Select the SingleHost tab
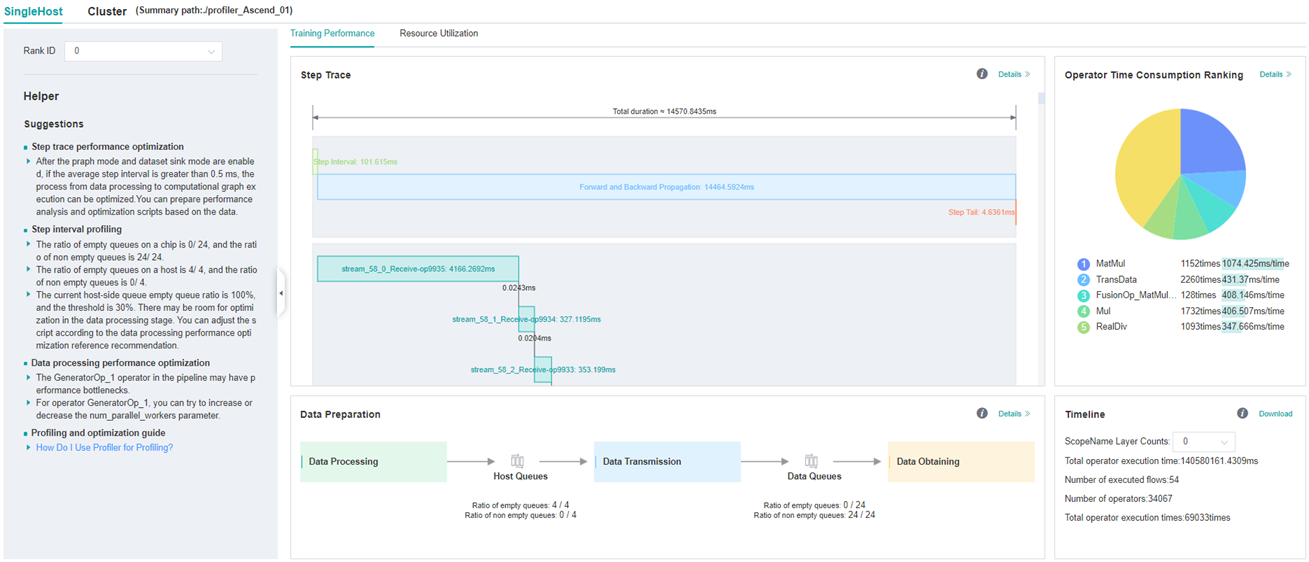The width and height of the screenshot is (1309, 562). click(33, 12)
